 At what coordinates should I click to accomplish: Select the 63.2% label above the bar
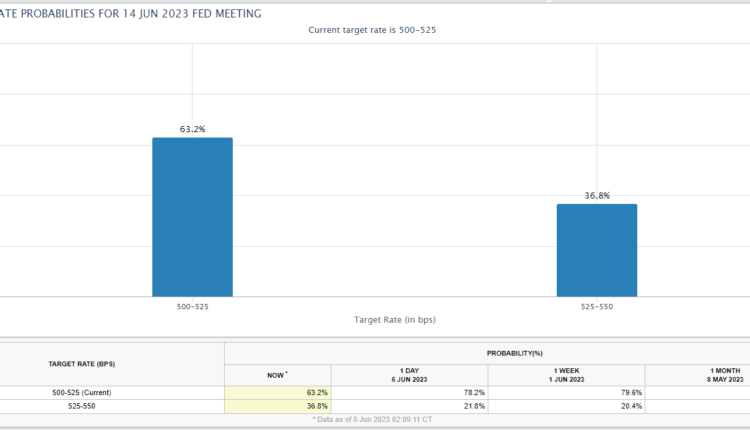(192, 129)
